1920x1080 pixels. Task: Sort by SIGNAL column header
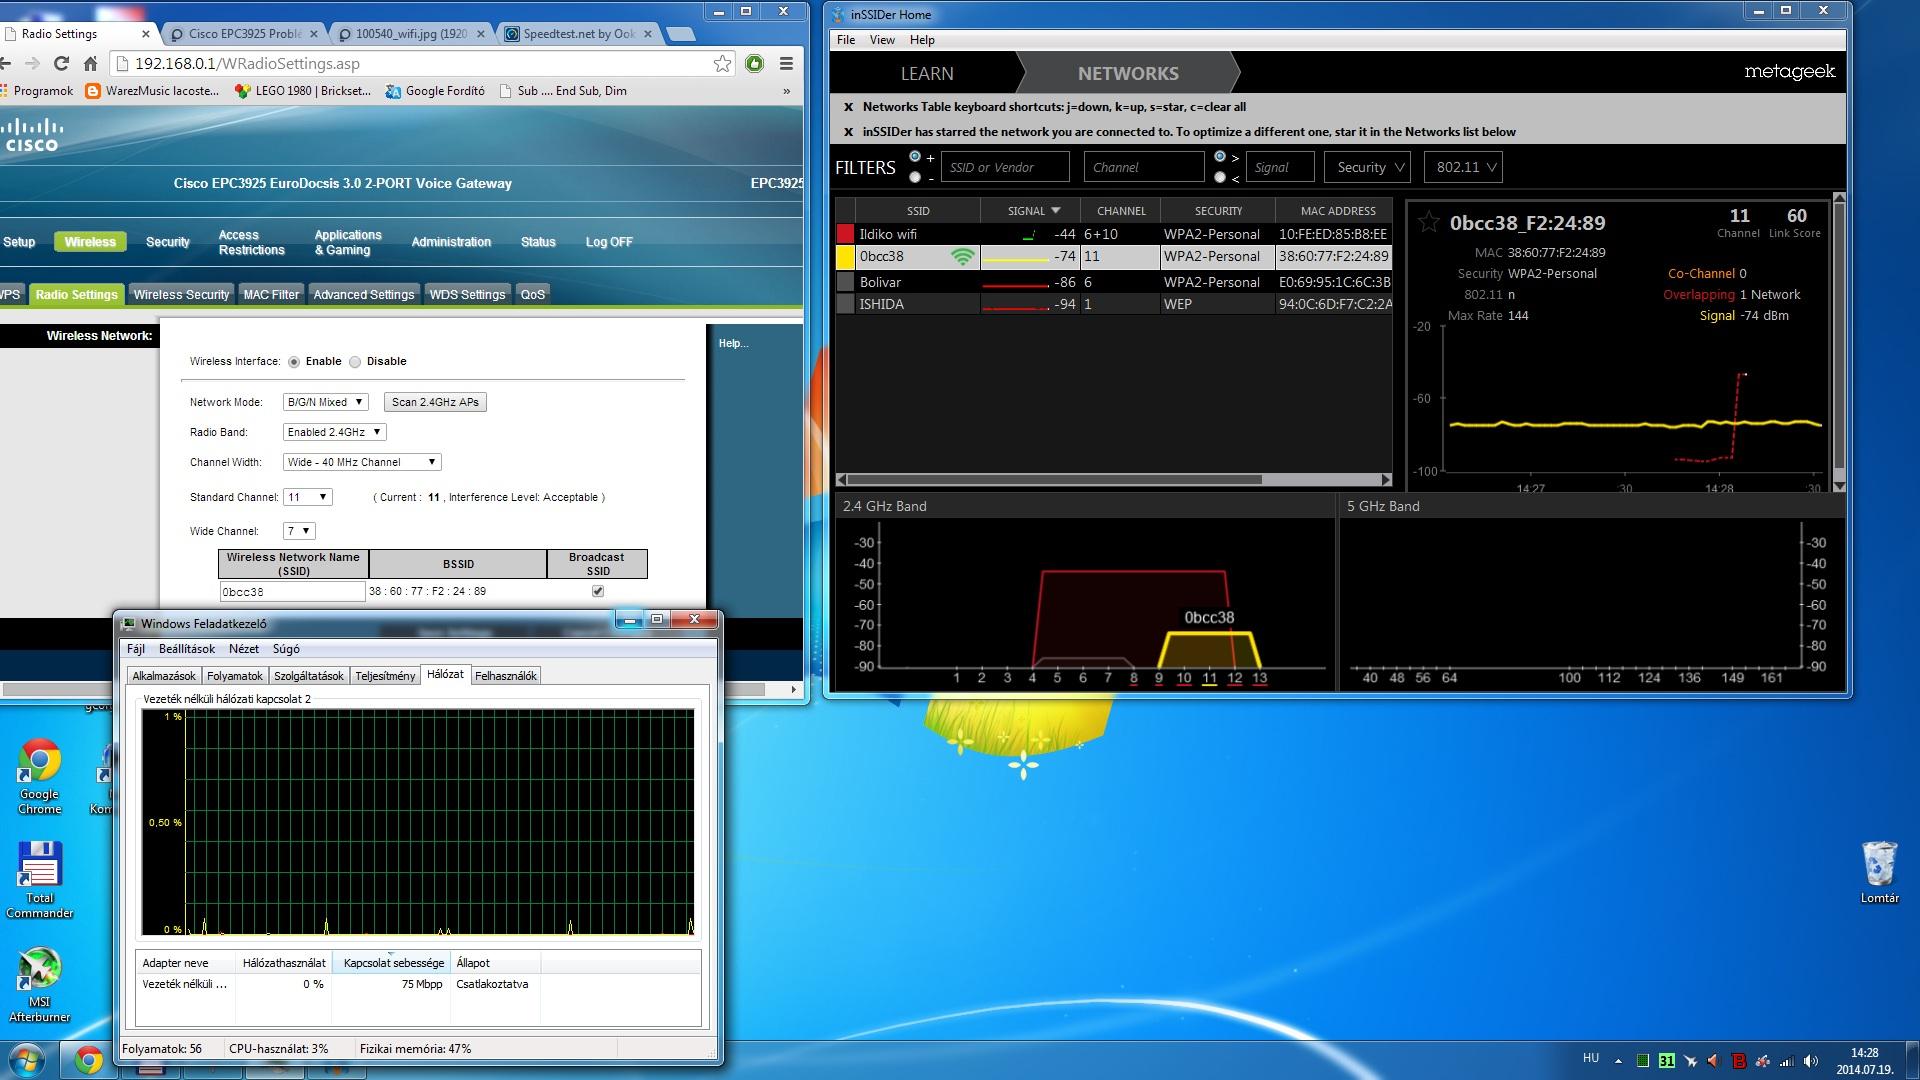(1030, 211)
